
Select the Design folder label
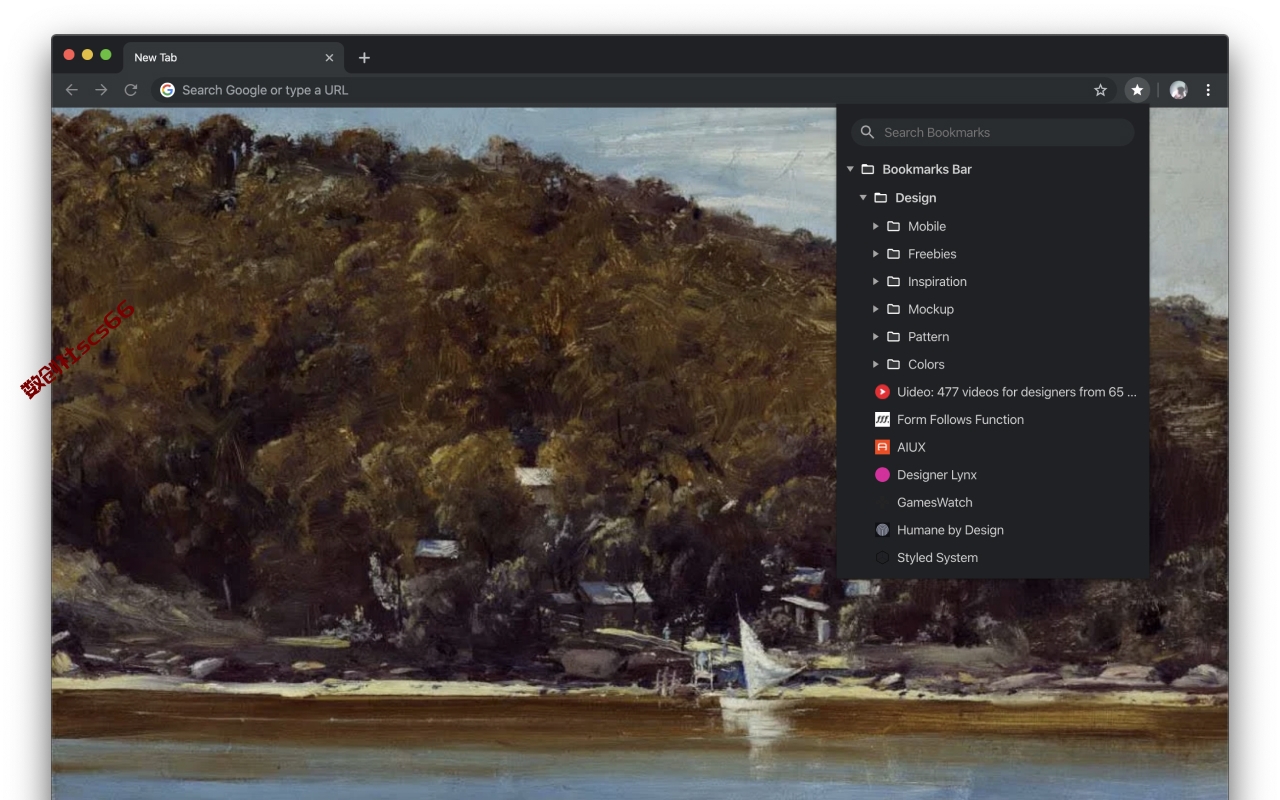click(916, 198)
